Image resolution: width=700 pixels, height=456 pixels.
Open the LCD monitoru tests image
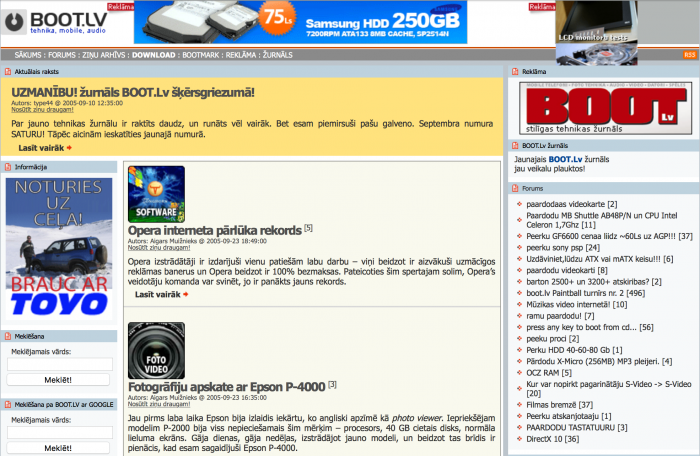596,32
